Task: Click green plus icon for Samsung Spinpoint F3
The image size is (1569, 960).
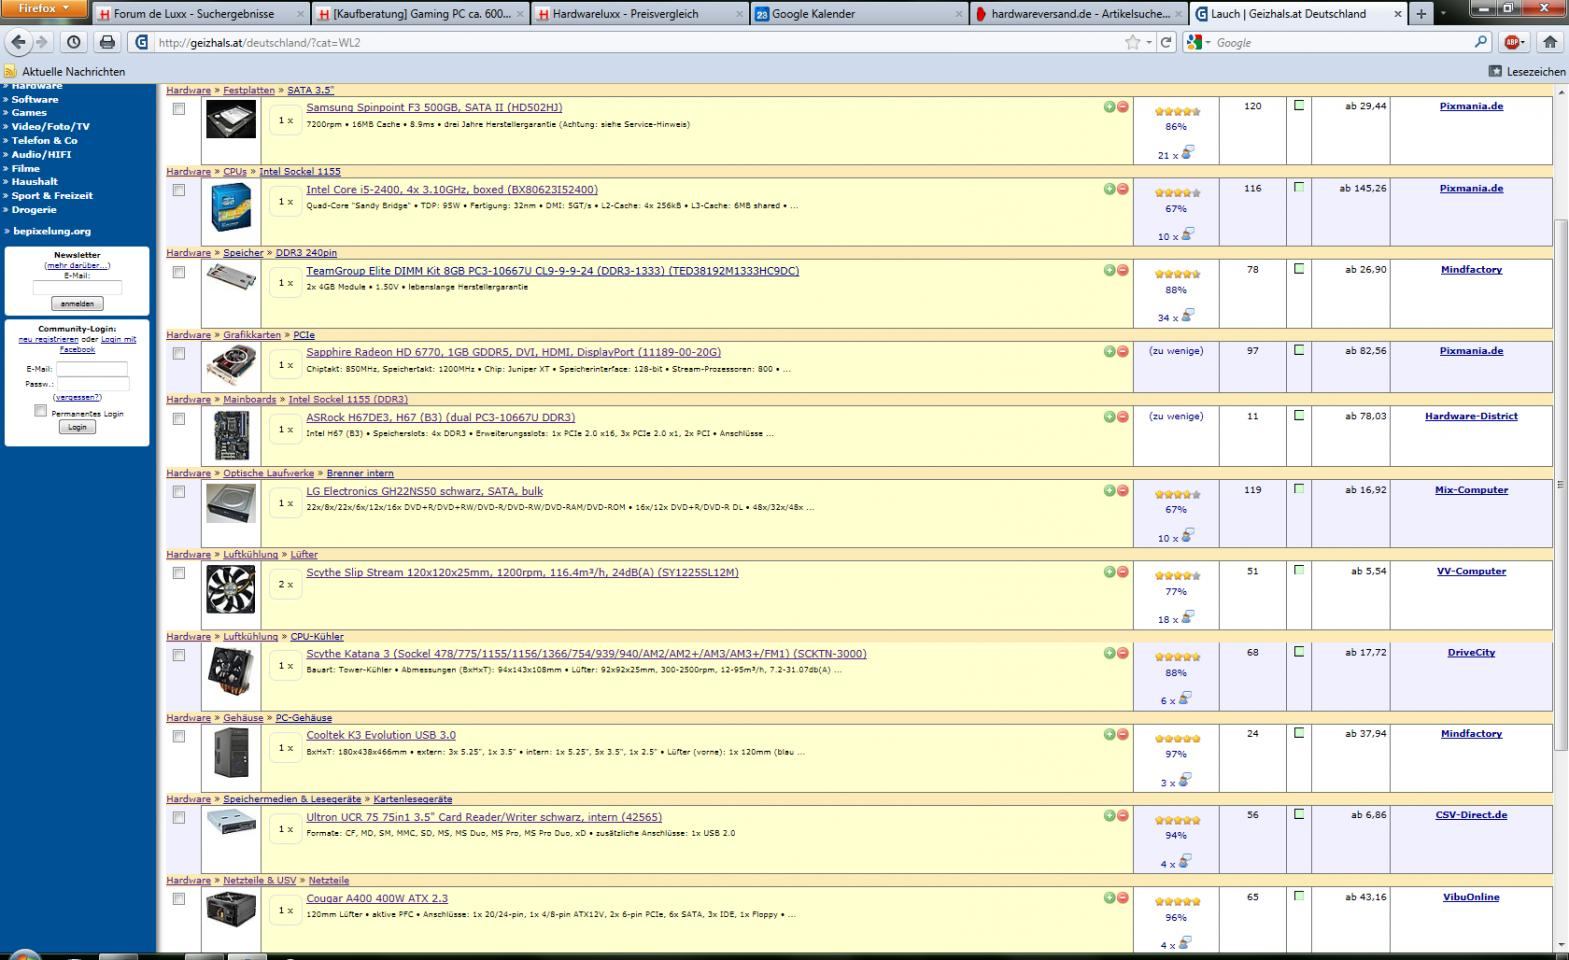Action: coord(1109,107)
